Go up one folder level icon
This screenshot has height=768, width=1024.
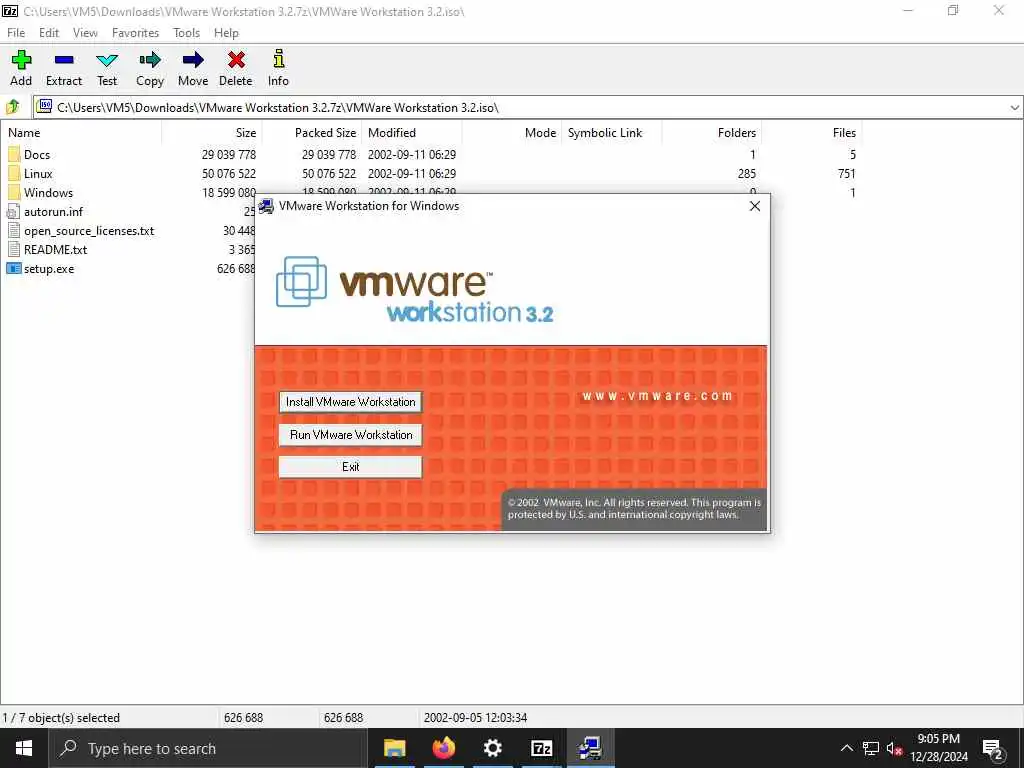(x=13, y=107)
